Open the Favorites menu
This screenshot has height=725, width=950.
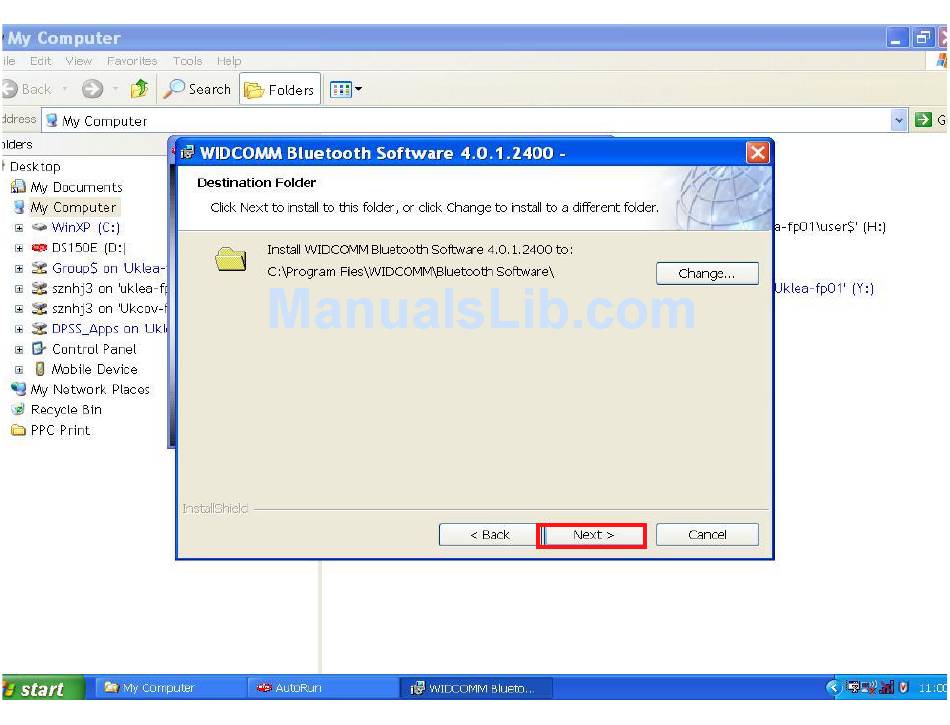tap(132, 61)
